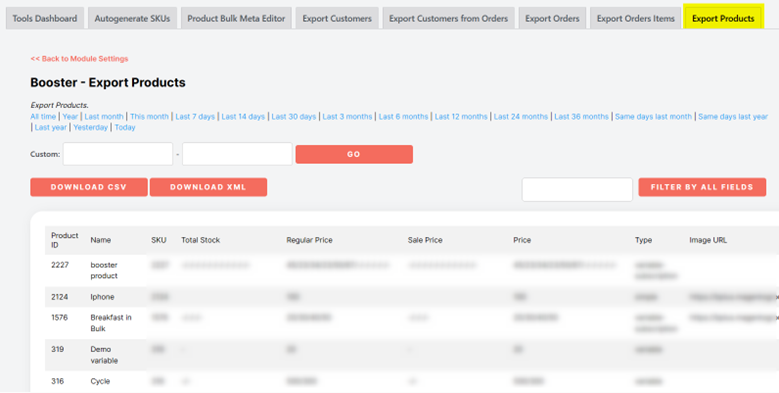Screen dimensions: 779x393
Task: Select product ID 1576 cell
Action: tap(59, 317)
